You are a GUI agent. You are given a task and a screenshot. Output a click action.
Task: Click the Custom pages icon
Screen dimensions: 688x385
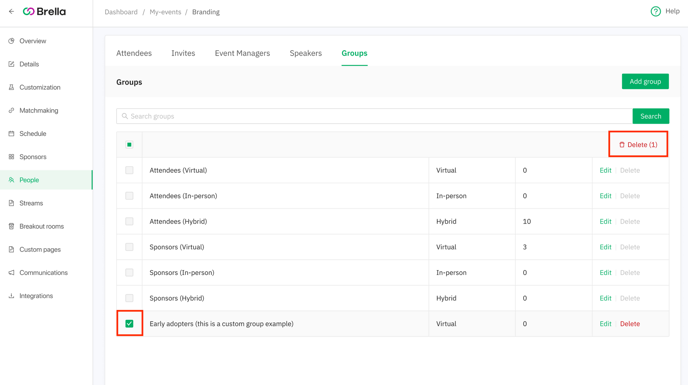coord(11,249)
